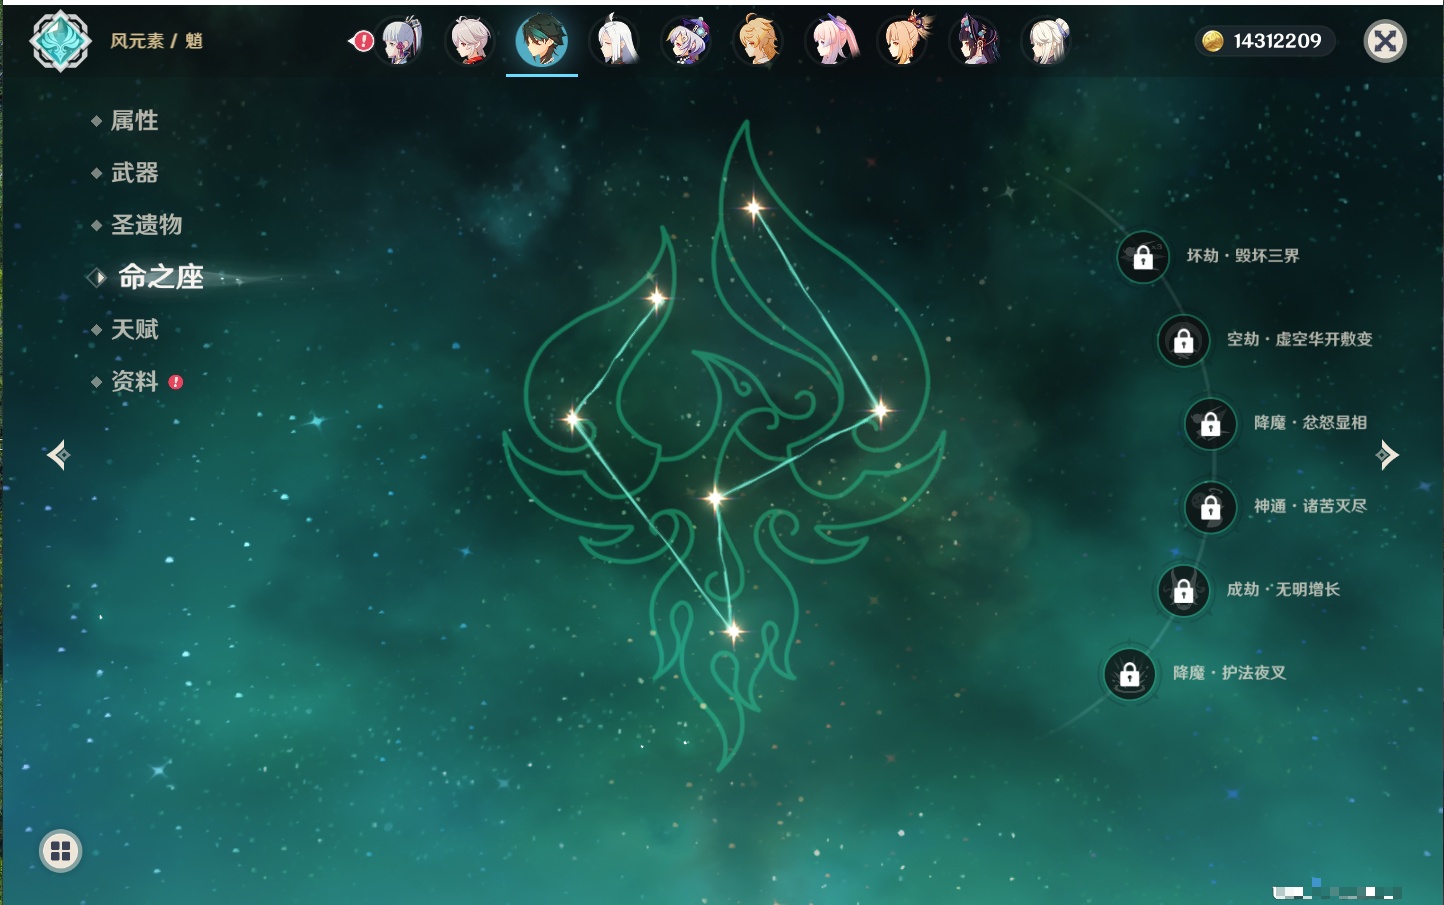Screen dimensions: 1444x905
Task: Select Ningguang's portrait with white hair bun
Action: (1048, 41)
